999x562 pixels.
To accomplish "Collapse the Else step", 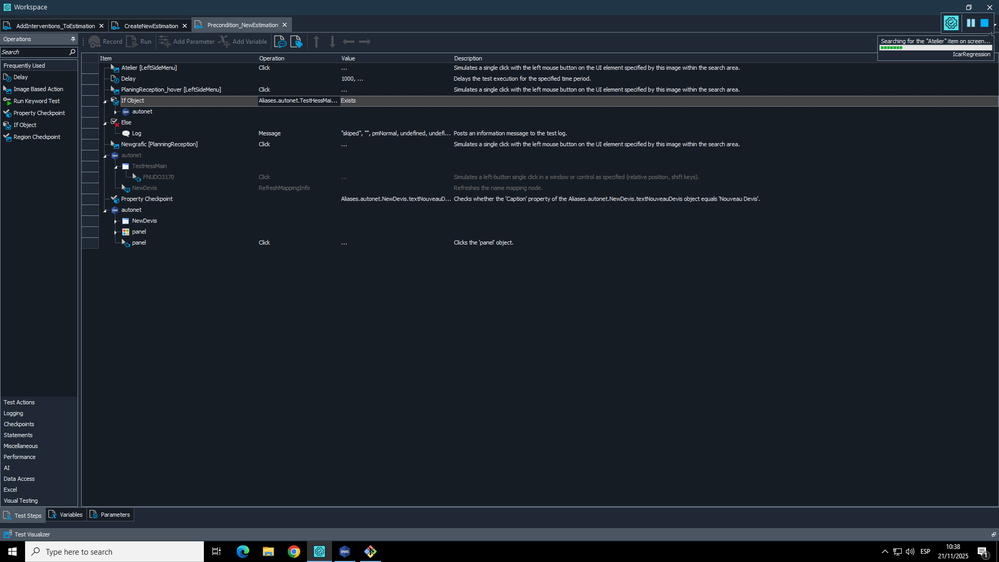I will [x=105, y=123].
